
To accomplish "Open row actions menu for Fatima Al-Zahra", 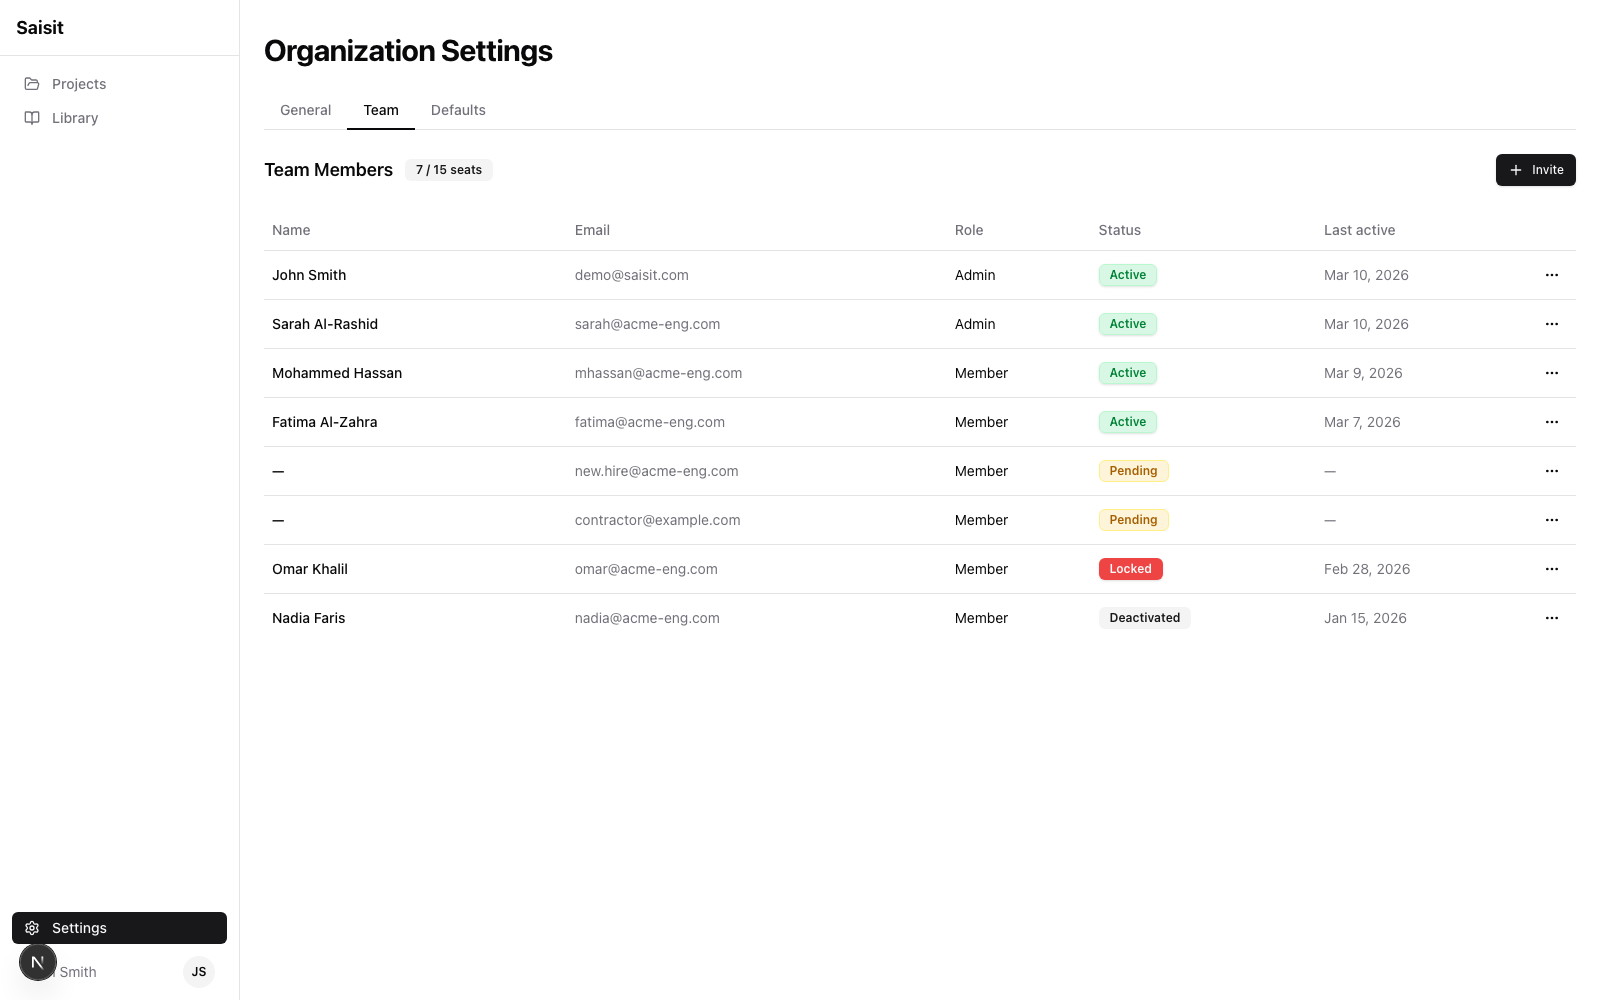I will click(x=1552, y=422).
